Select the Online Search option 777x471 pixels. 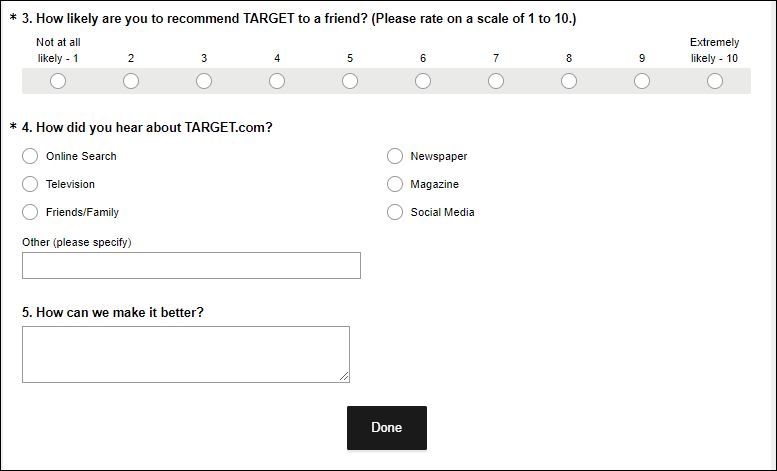(30, 156)
